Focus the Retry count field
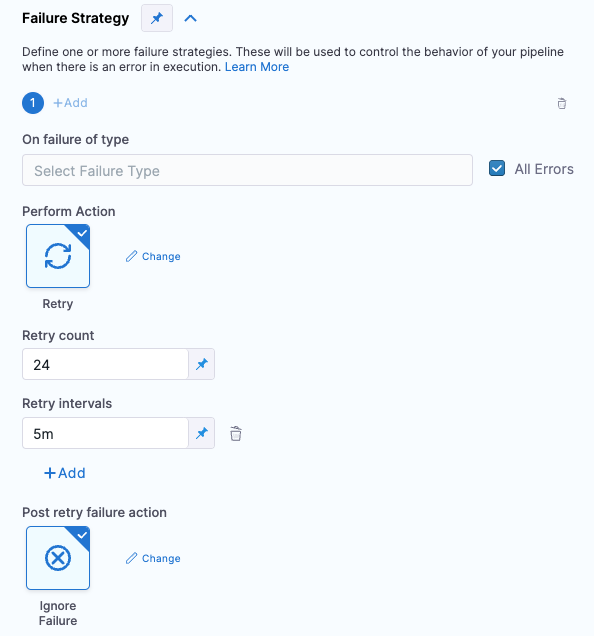 [105, 364]
